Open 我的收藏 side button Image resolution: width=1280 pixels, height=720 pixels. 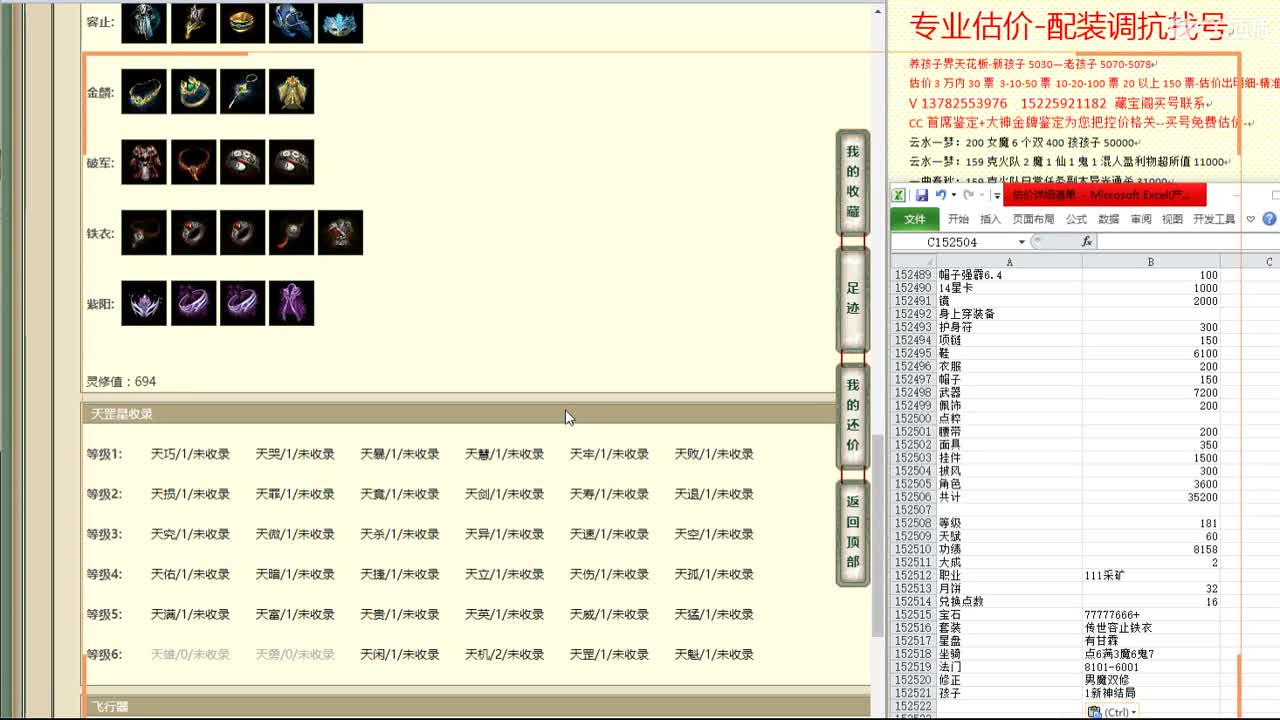pos(853,181)
